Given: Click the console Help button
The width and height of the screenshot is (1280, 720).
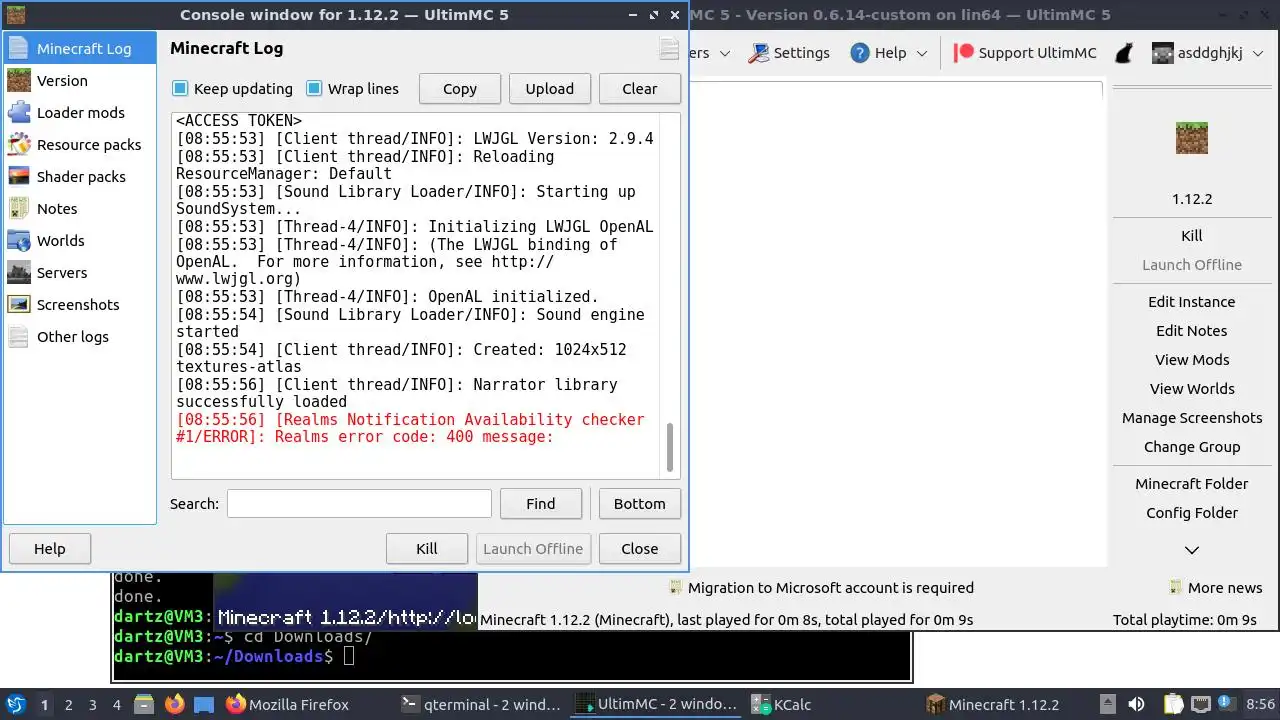Looking at the screenshot, I should [50, 548].
